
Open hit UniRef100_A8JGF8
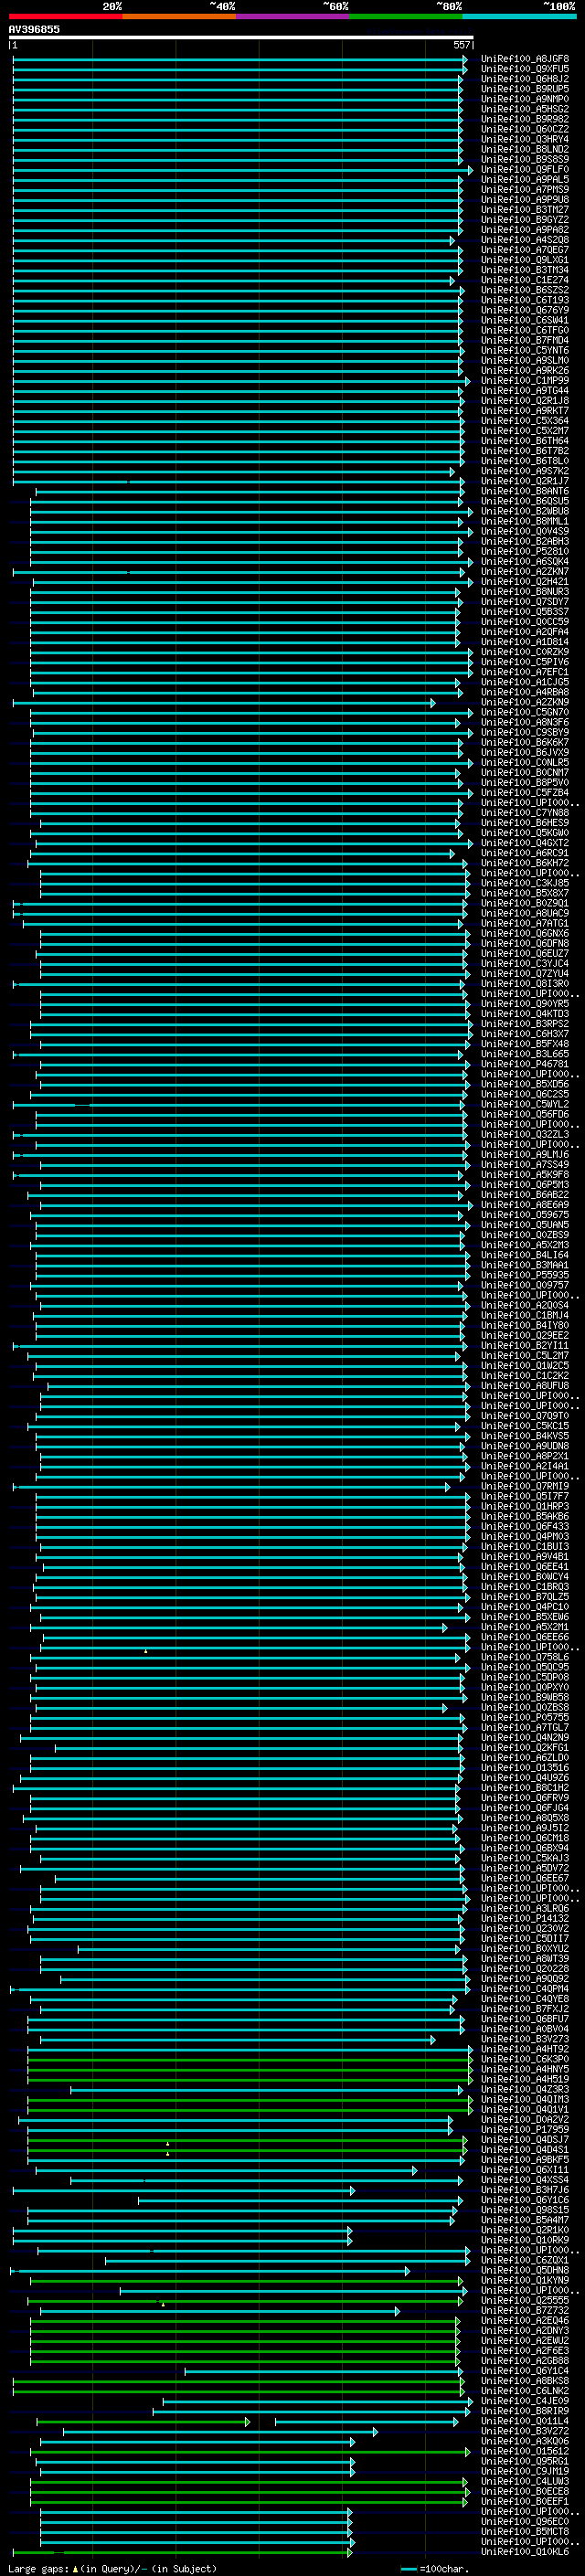525,59
